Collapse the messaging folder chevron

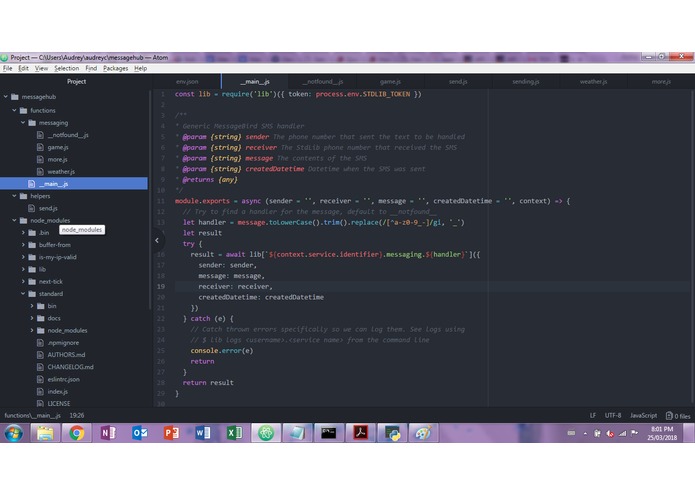[23, 123]
